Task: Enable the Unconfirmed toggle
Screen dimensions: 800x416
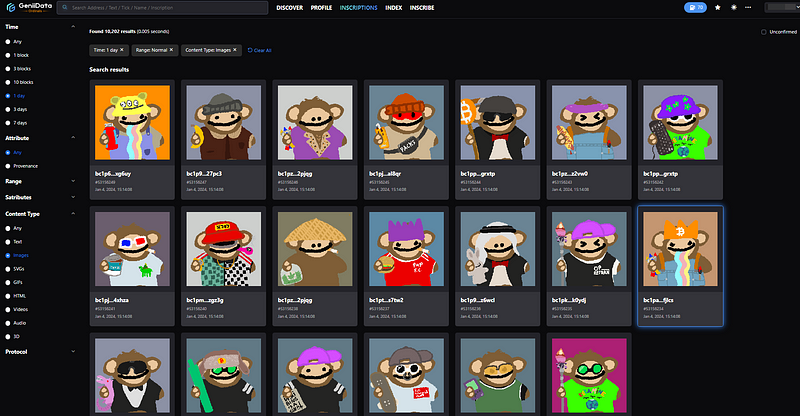Action: 763,32
